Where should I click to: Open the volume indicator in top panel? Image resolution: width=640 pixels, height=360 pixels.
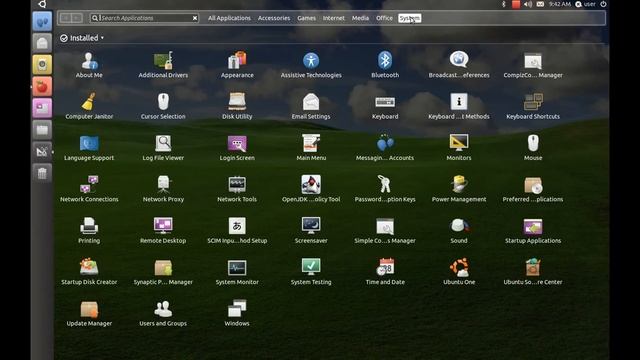point(528,4)
